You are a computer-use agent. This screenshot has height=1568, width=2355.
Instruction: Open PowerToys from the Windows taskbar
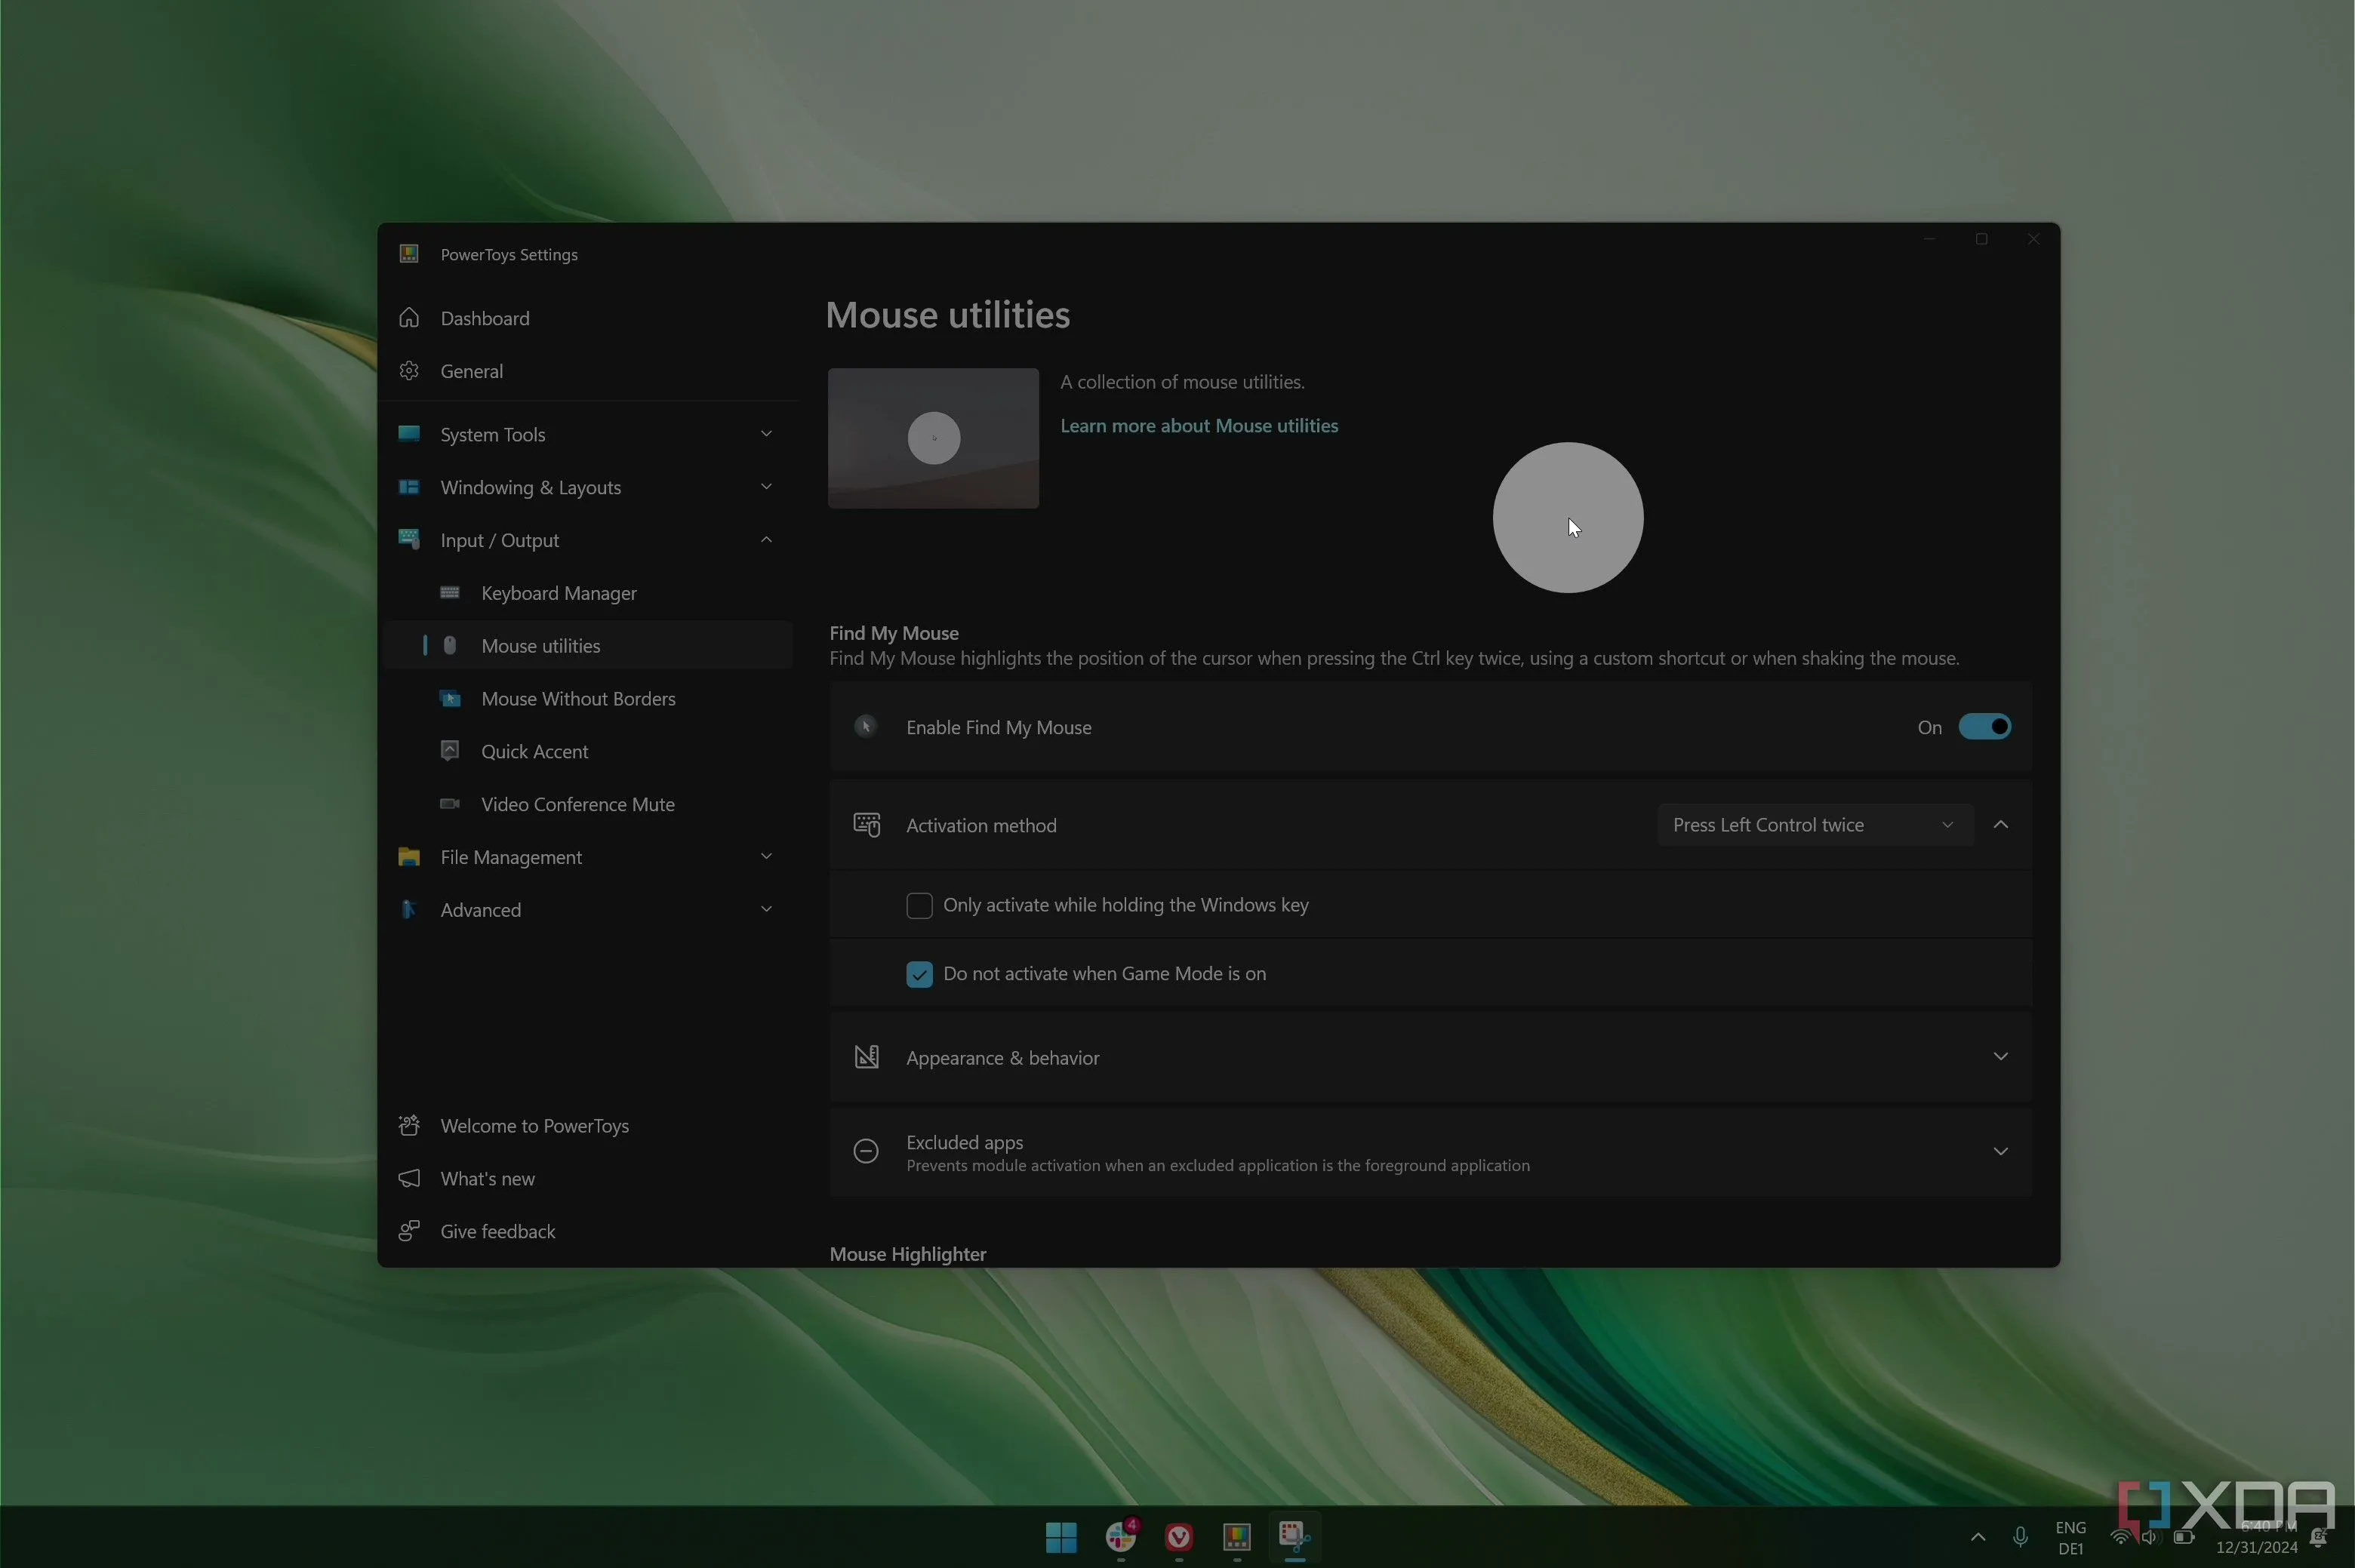1237,1537
